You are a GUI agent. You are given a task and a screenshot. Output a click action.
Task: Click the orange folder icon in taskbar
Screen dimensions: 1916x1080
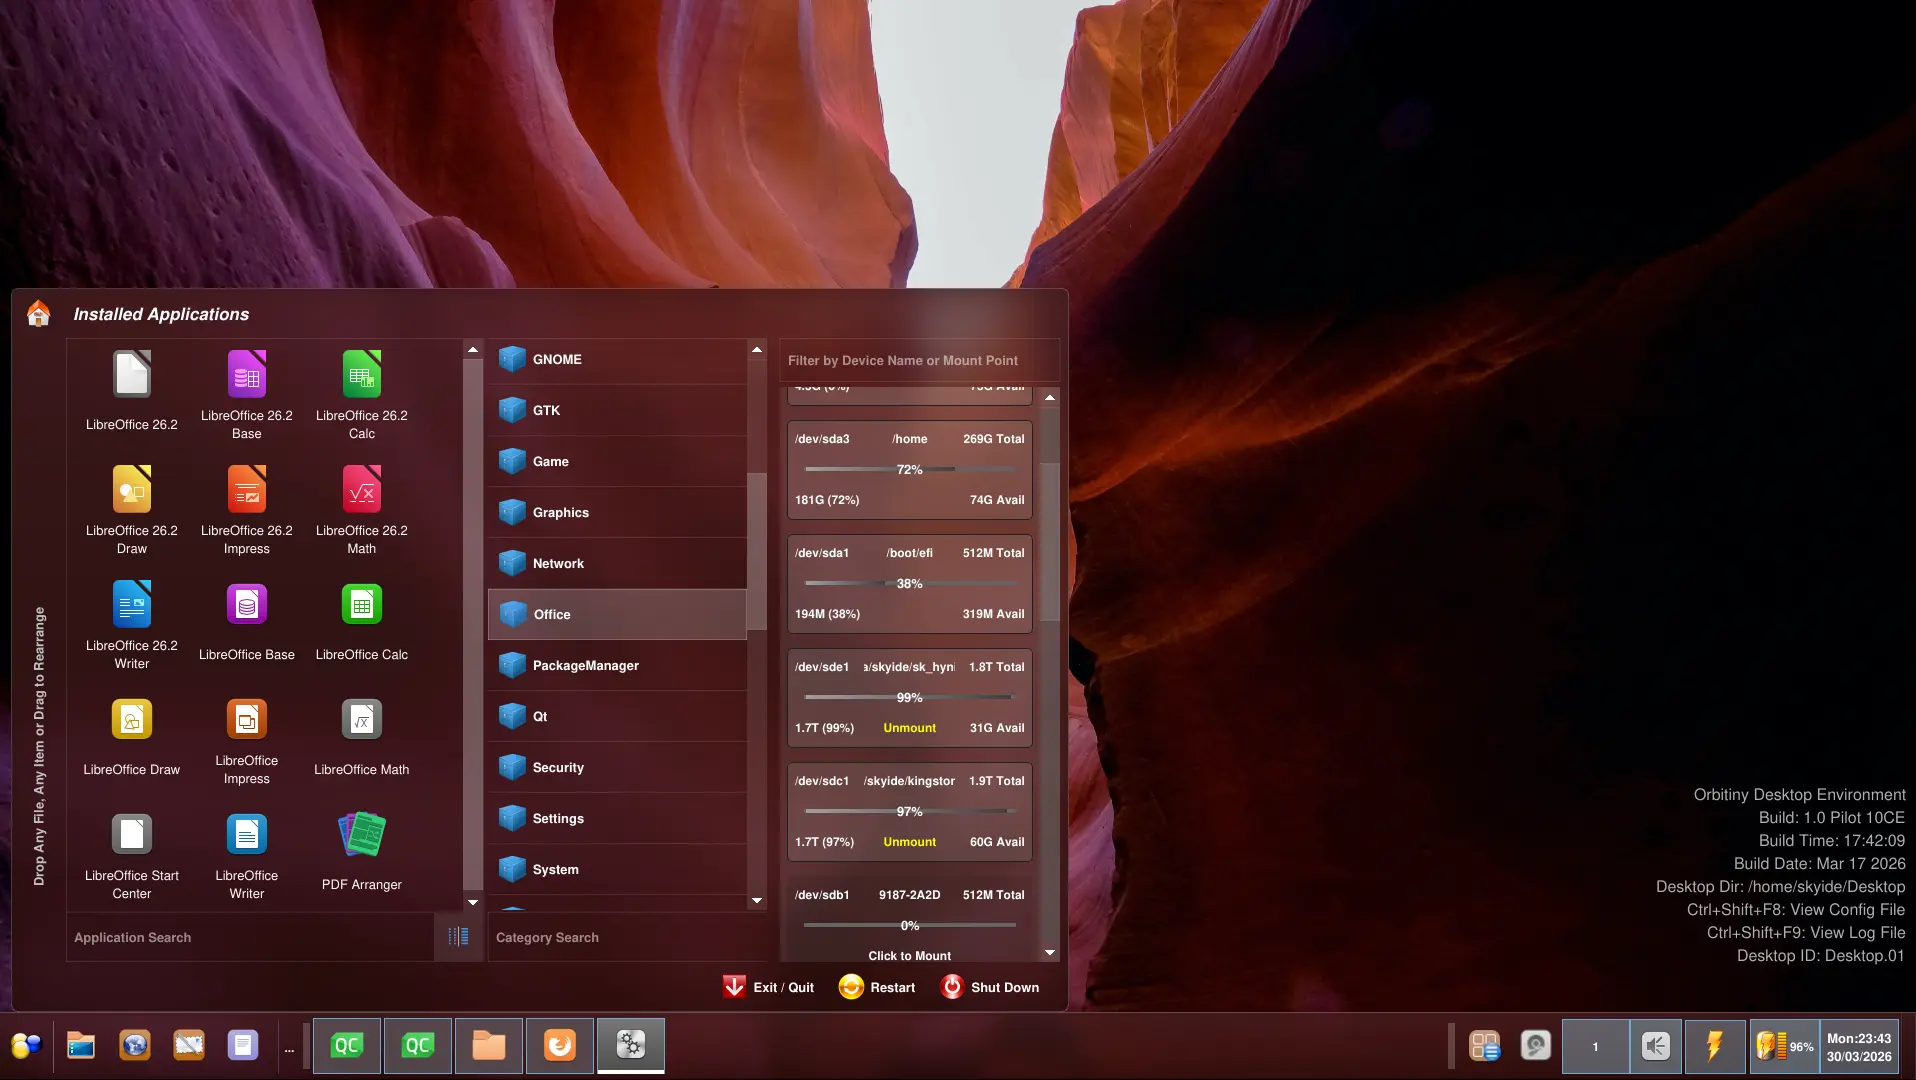point(488,1045)
